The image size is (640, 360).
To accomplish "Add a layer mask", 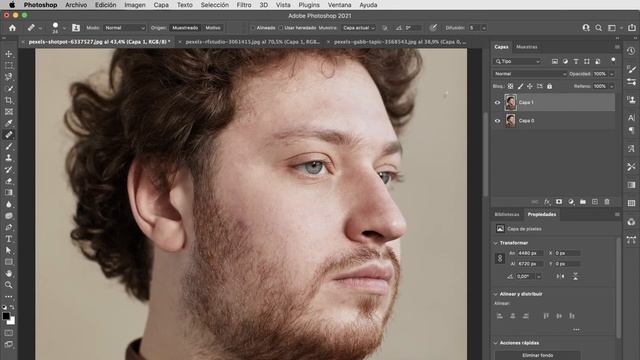I will tap(559, 202).
